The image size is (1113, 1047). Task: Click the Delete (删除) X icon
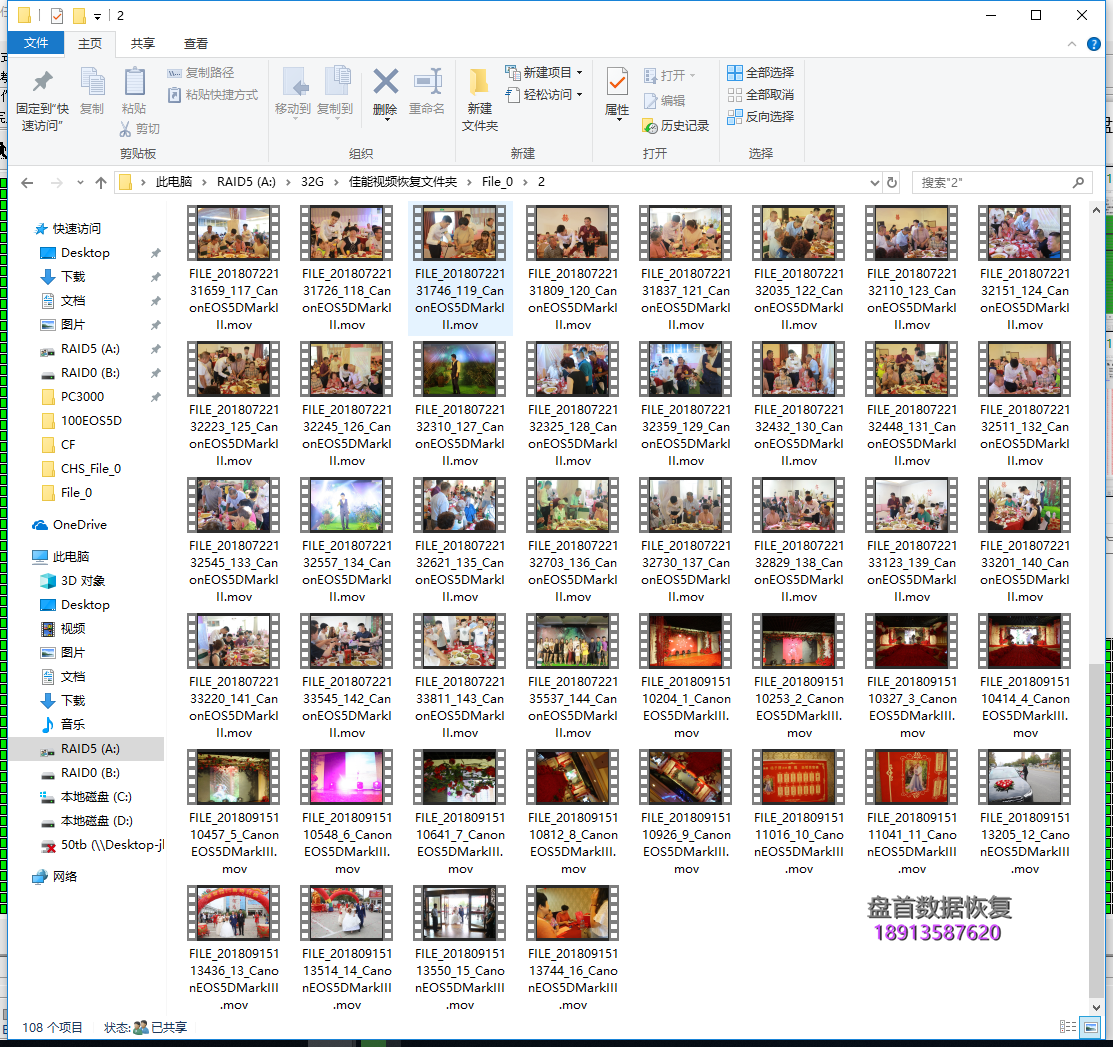coord(385,82)
